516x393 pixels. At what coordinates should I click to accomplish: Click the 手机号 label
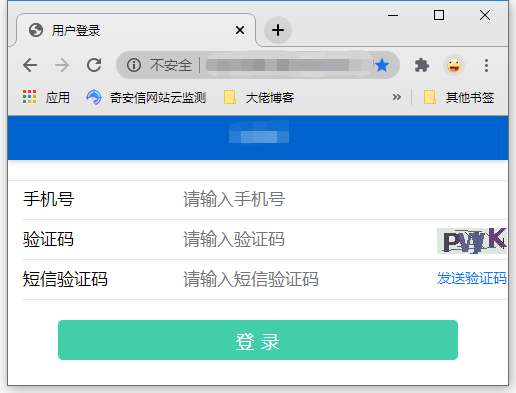click(x=49, y=199)
